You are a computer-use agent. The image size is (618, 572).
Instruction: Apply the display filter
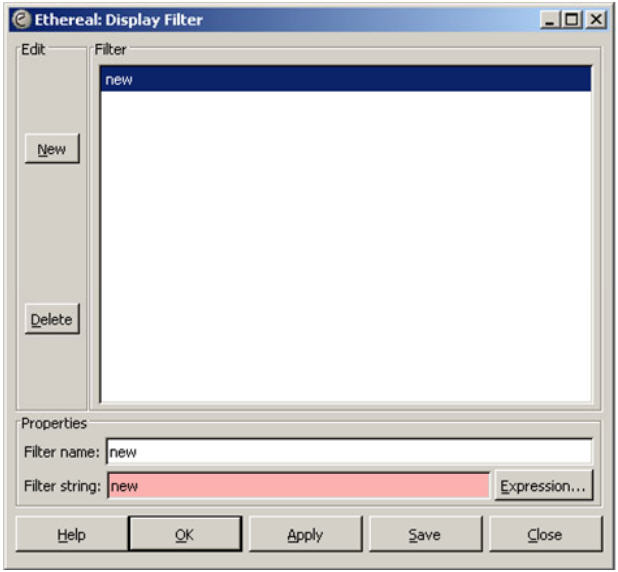305,535
